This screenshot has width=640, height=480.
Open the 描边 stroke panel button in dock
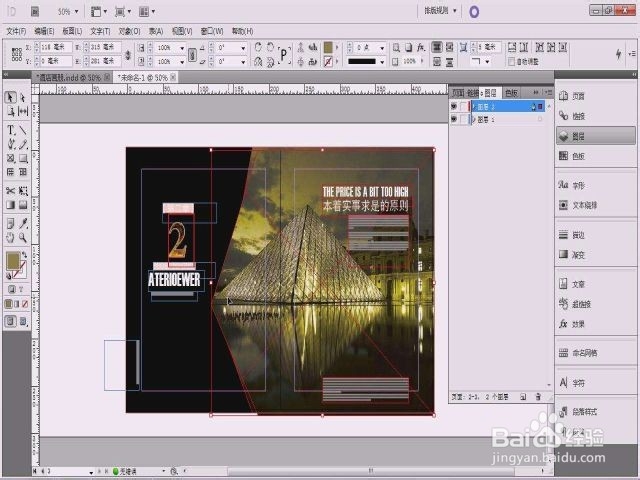[596, 235]
